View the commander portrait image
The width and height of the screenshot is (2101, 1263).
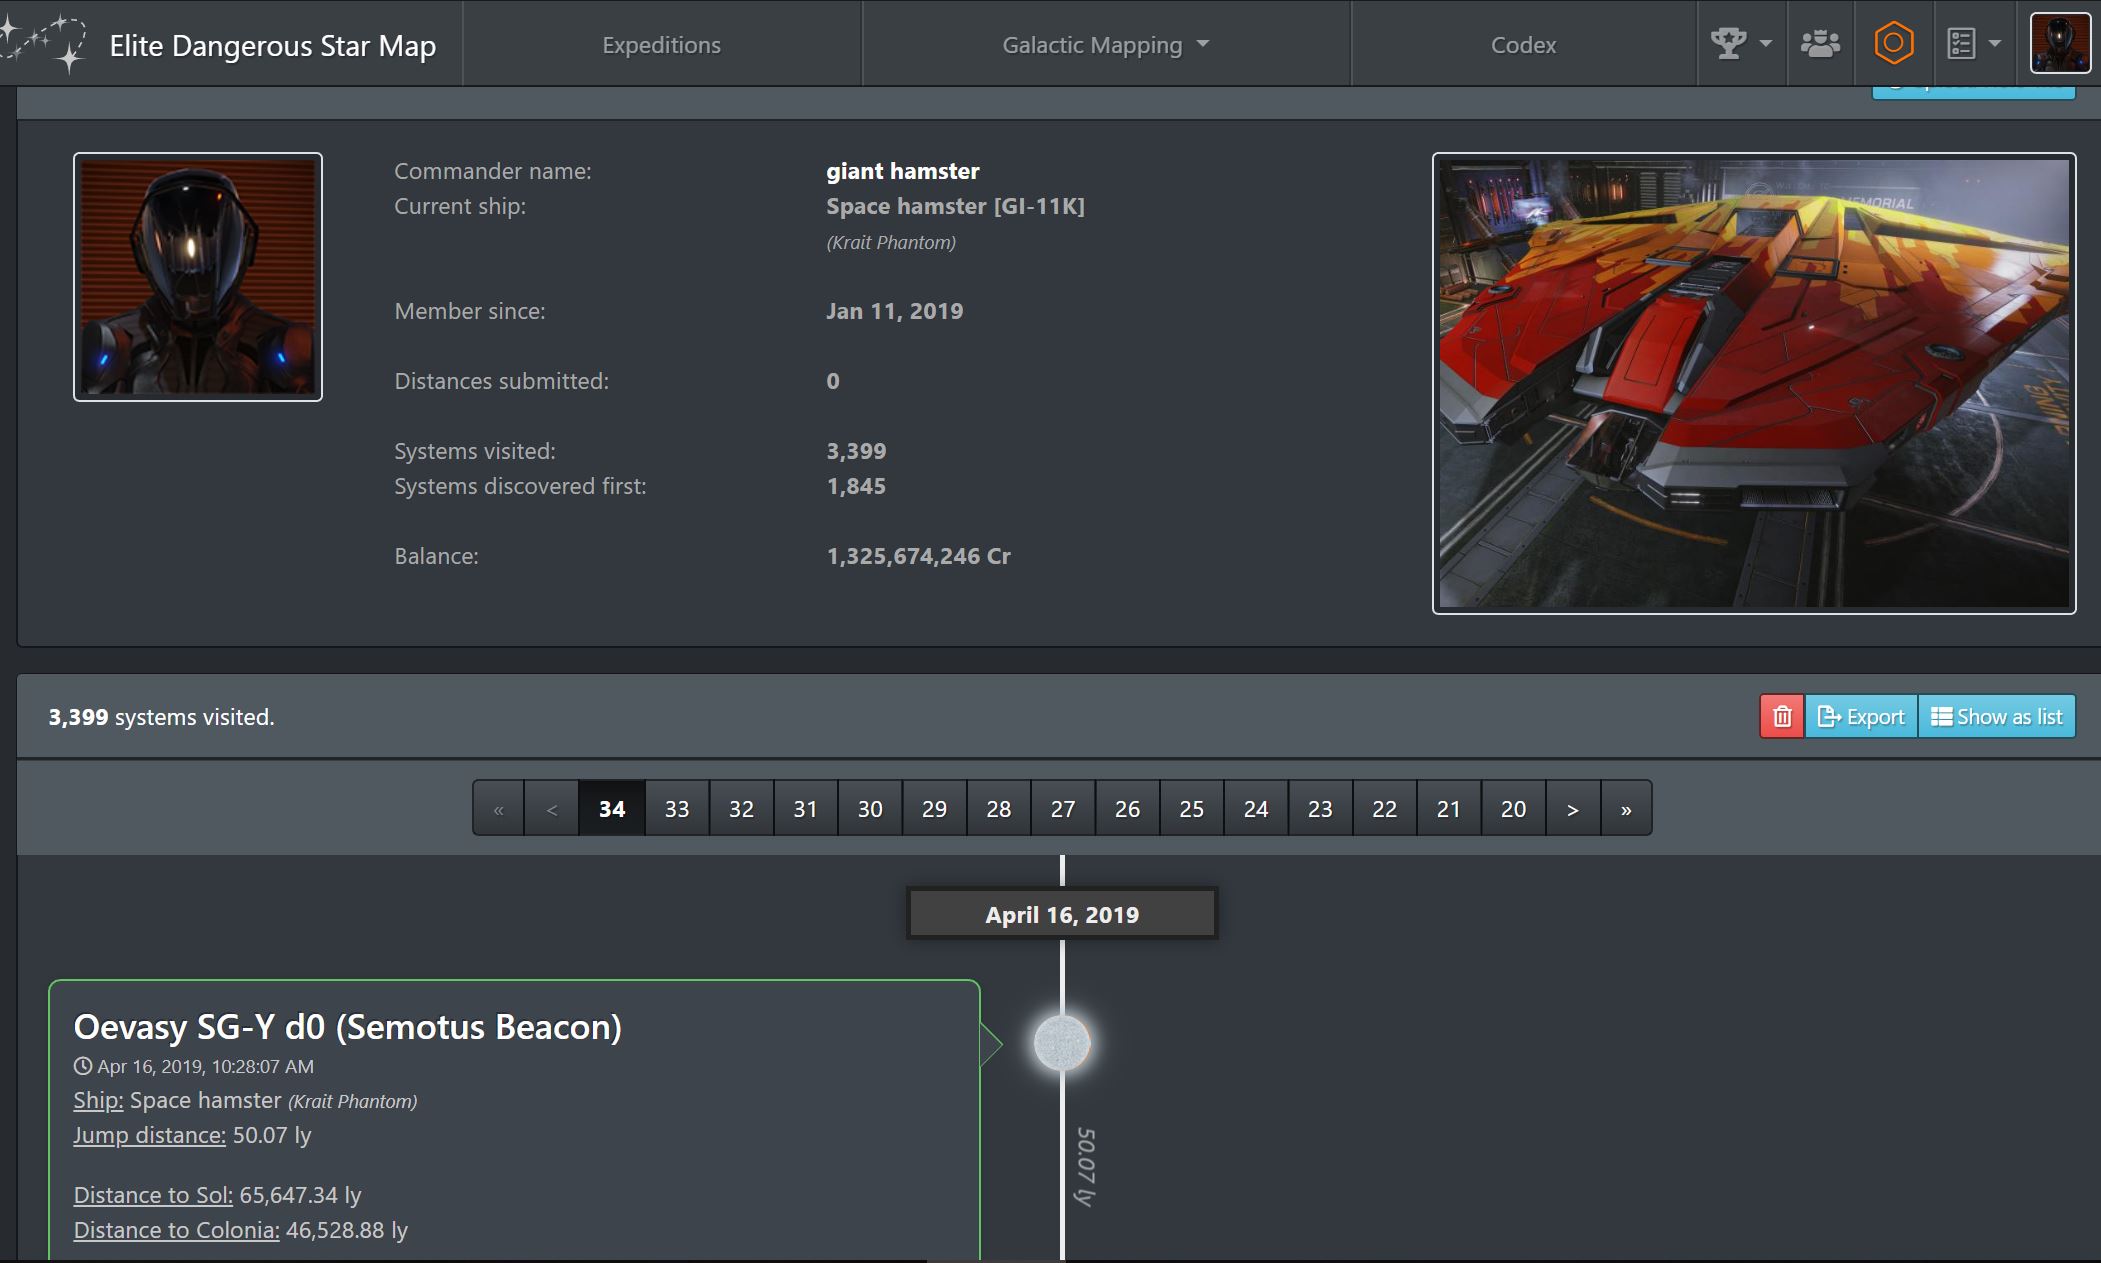tap(198, 277)
